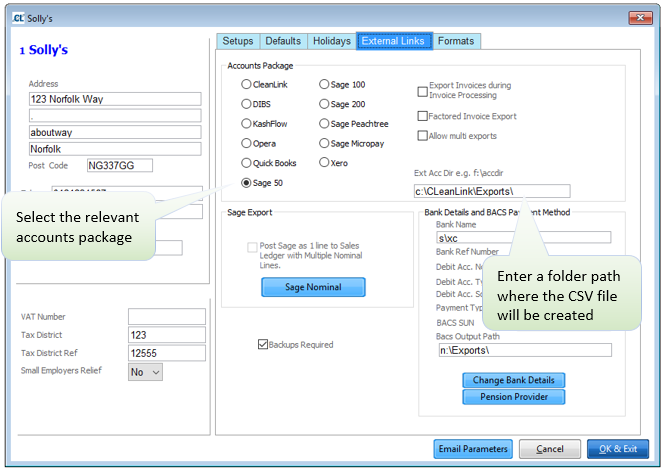665x473 pixels.
Task: Click the address field 123 Norfolk Way
Action: click(115, 99)
